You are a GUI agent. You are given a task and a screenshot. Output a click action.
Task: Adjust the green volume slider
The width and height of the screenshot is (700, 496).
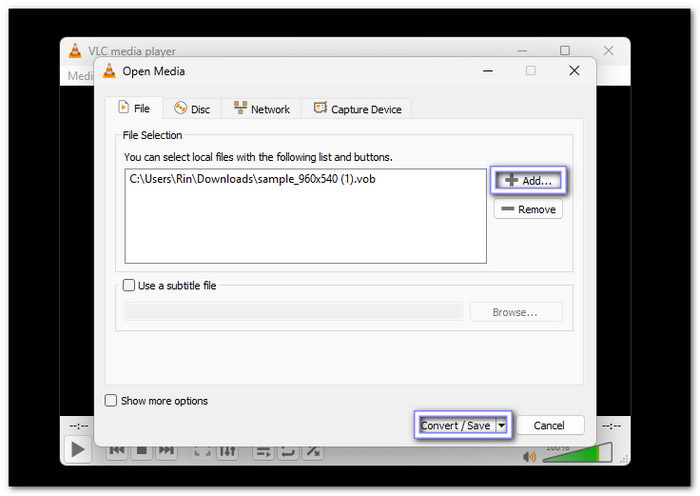578,453
